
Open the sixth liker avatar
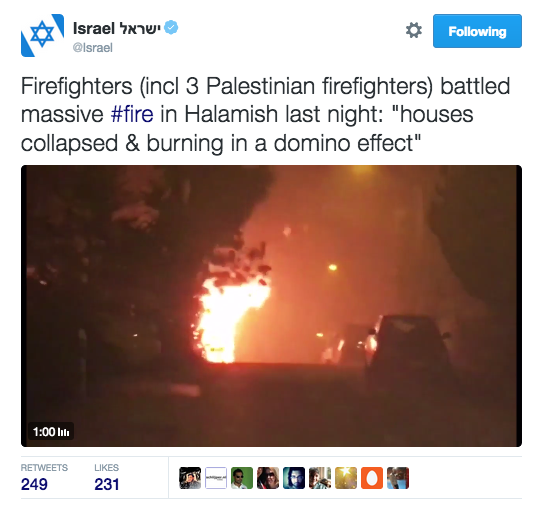tap(320, 478)
